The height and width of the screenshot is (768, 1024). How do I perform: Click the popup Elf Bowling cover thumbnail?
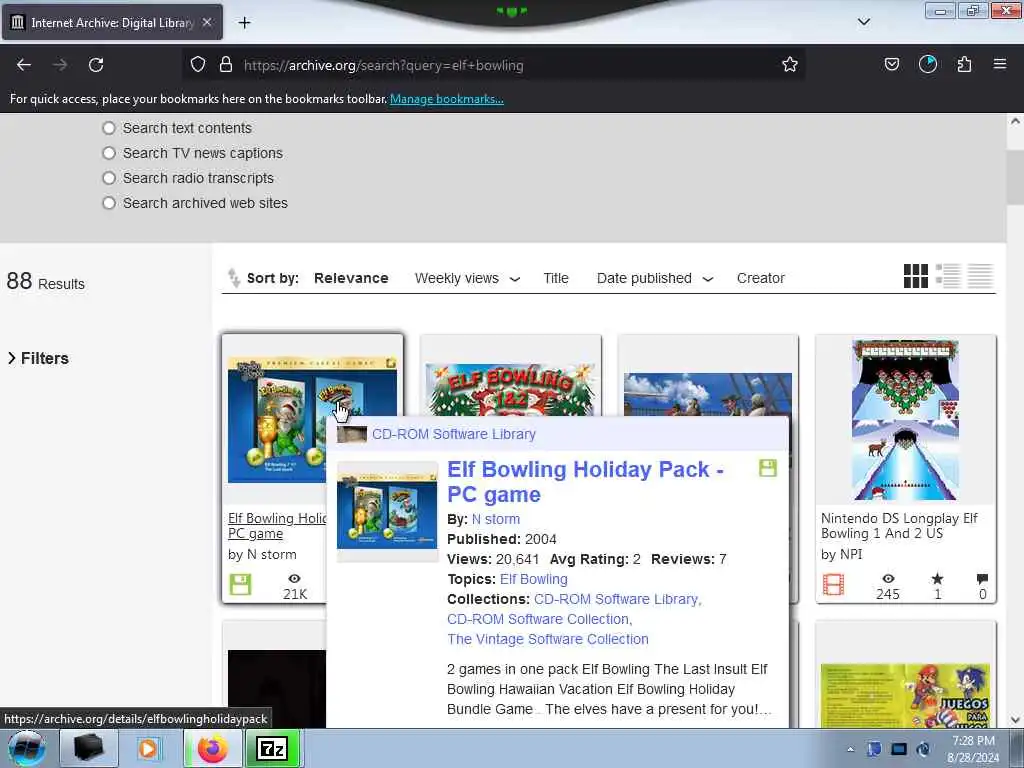pos(387,511)
